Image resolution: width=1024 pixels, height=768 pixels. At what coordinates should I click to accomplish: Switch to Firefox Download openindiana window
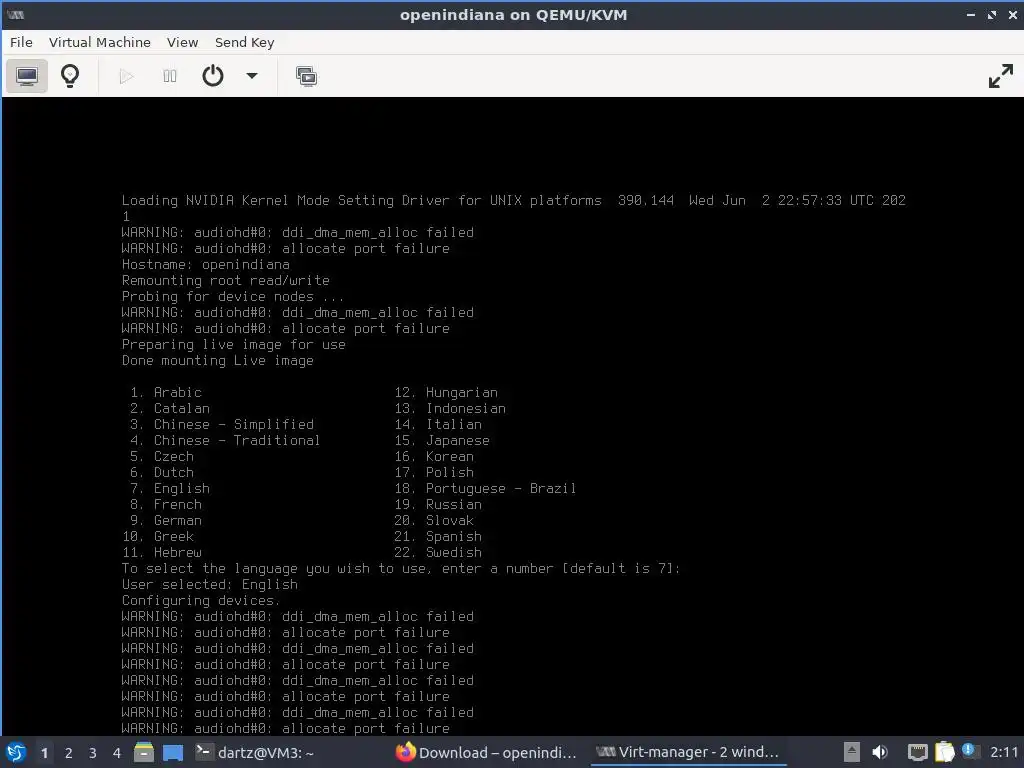coord(487,752)
